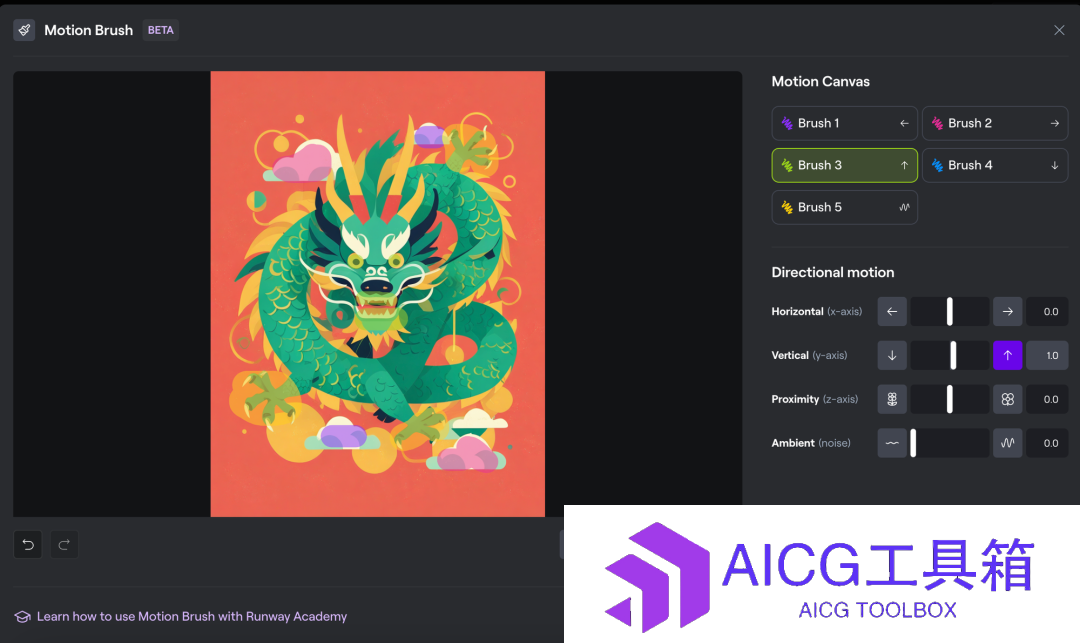Click the ambient less-noise wave icon
Screen dimensions: 1080x643
click(892, 443)
